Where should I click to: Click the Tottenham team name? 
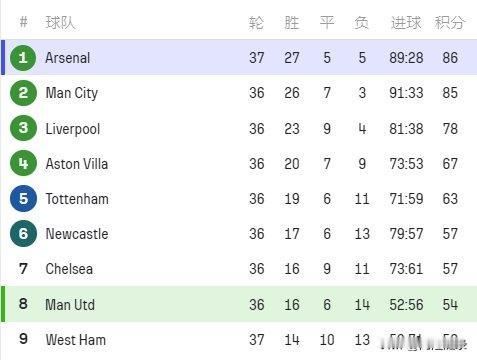[77, 199]
